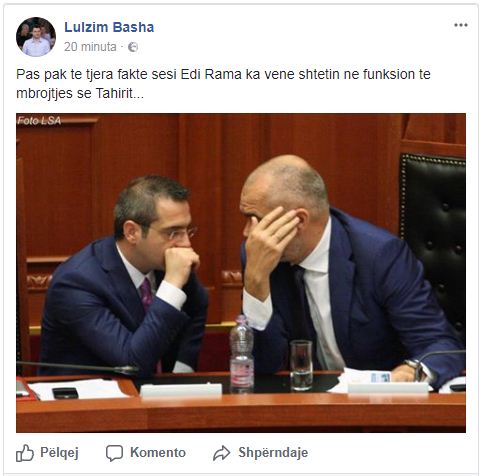Viewport: 482px width, 476px height.
Task: Click the Foto LSA watermark text
Action: point(39,121)
